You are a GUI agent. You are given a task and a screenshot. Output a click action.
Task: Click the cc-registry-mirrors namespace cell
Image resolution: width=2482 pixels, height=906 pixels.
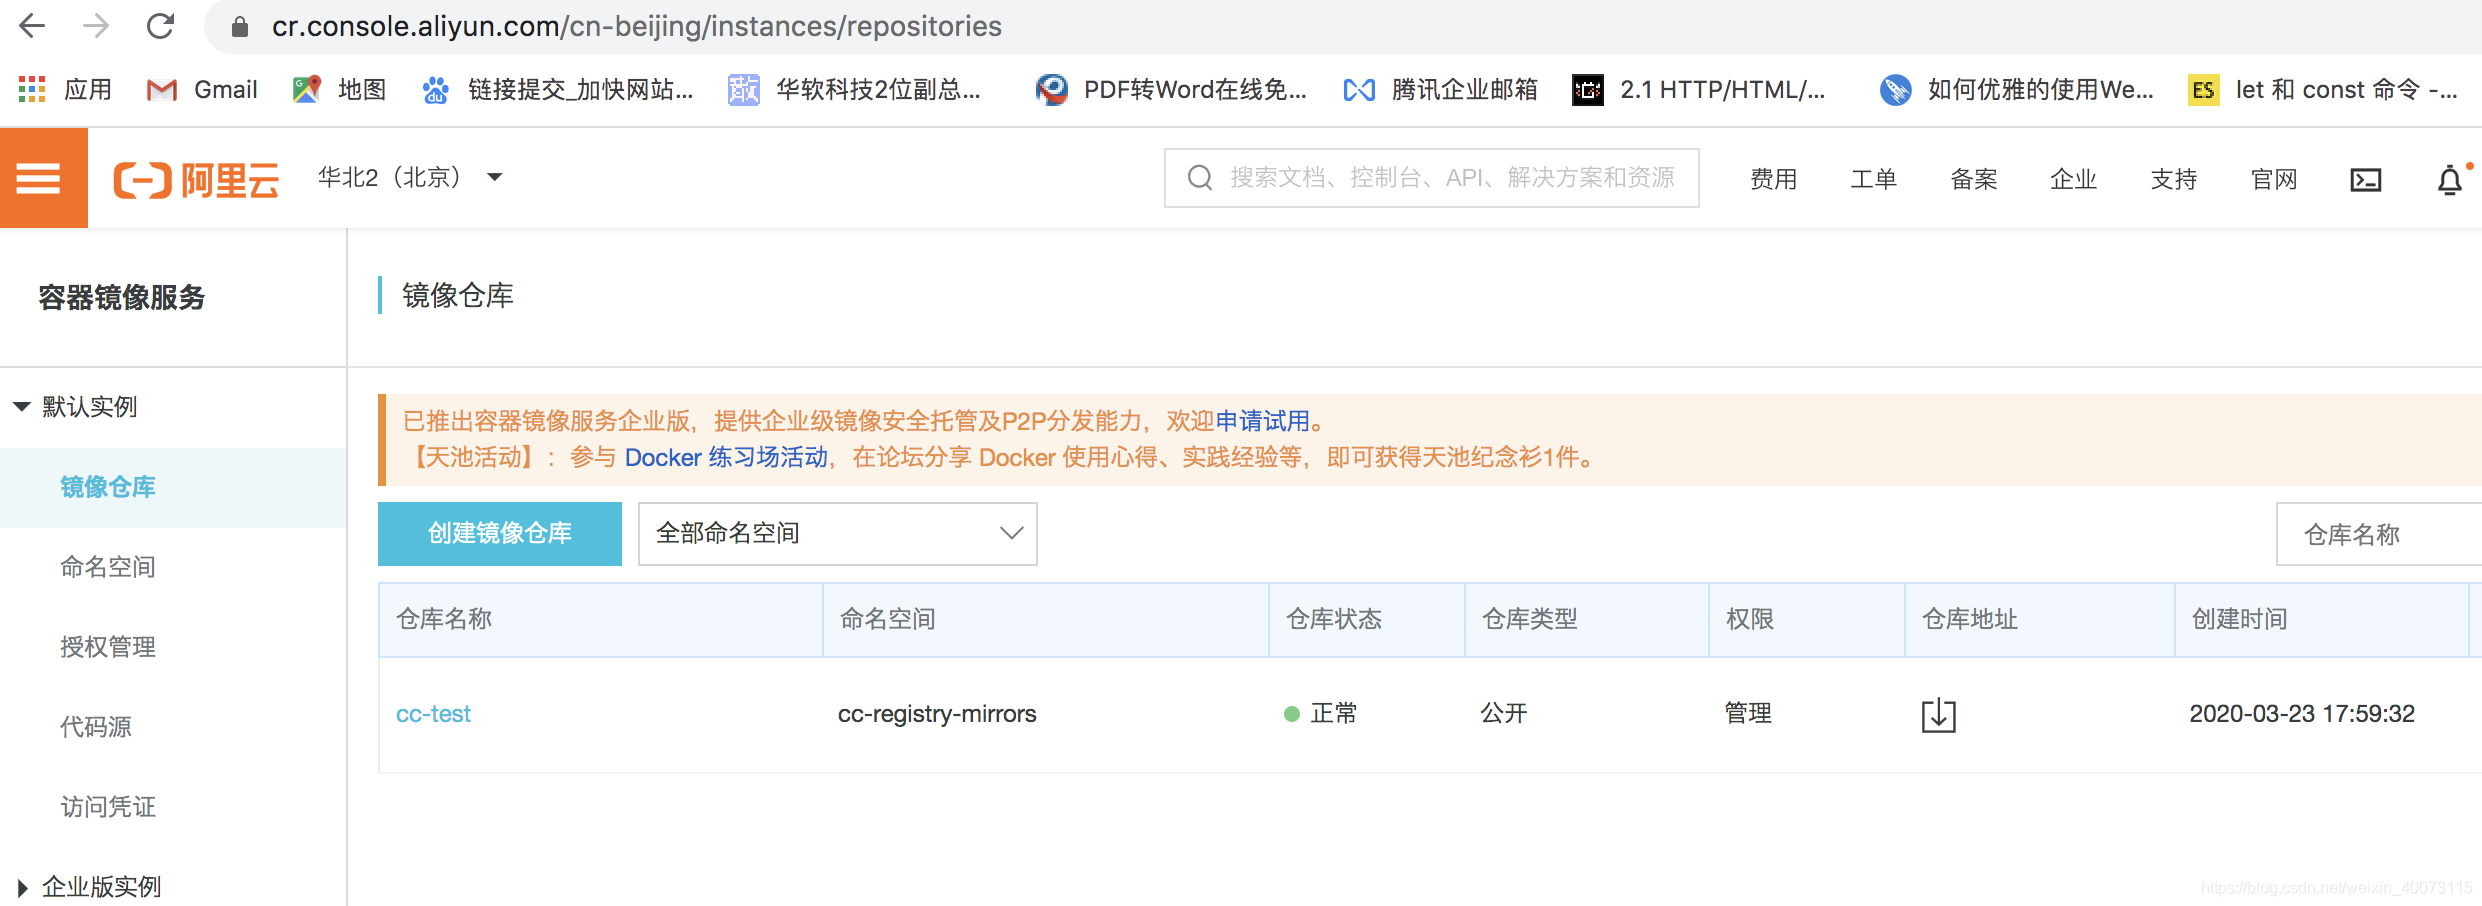point(937,714)
